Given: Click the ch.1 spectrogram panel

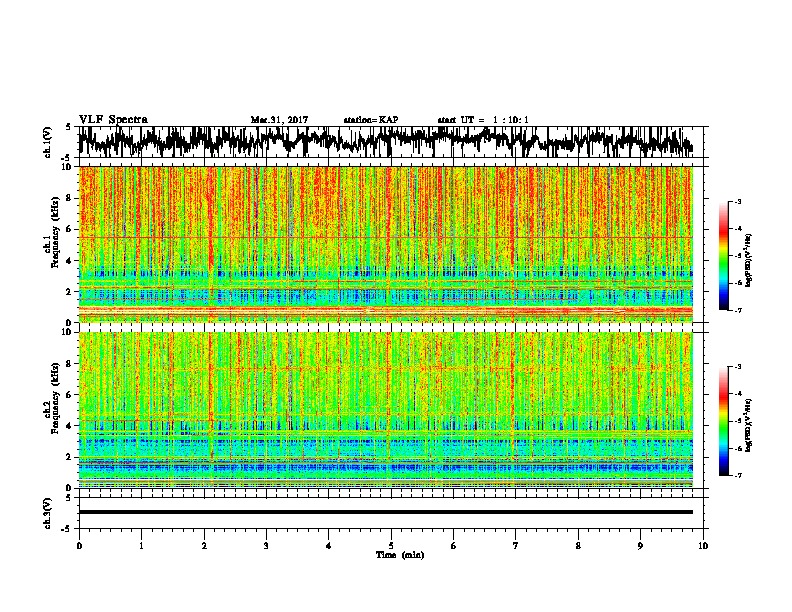Looking at the screenshot, I should point(385,244).
